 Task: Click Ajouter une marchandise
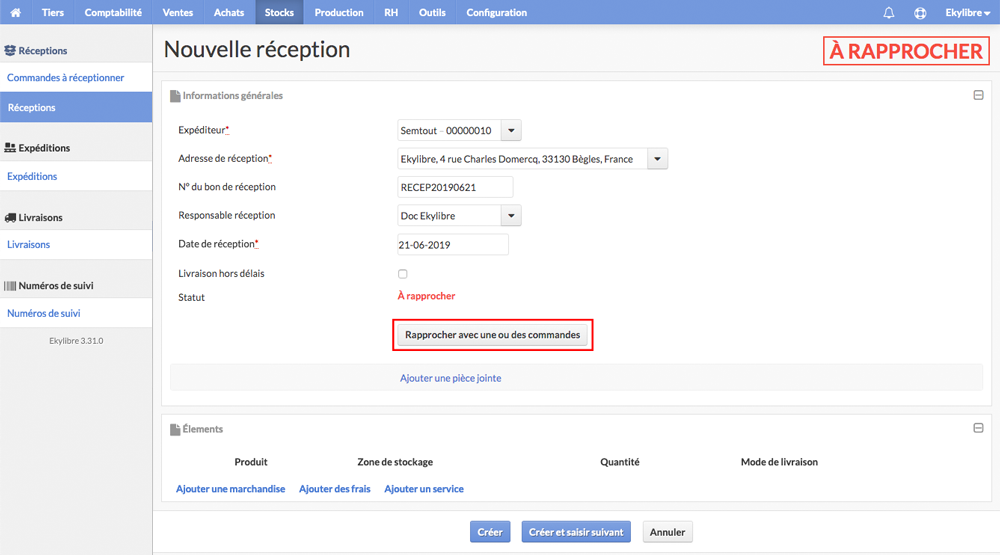point(230,489)
